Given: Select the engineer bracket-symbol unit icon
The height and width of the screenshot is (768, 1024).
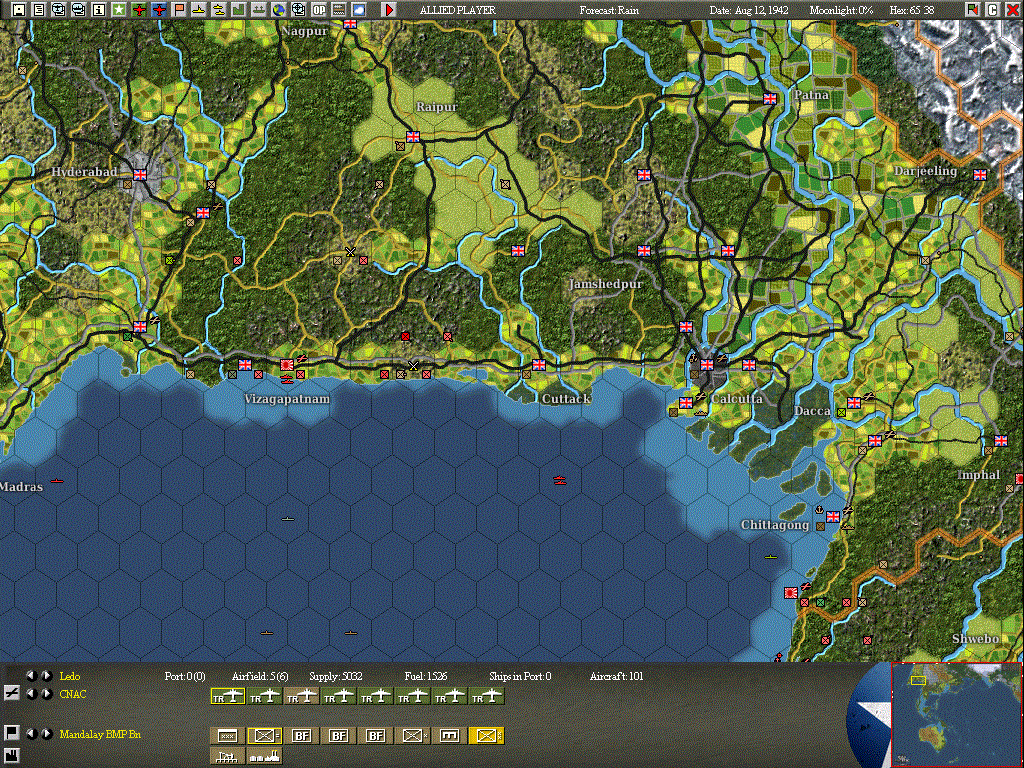Looking at the screenshot, I should tap(449, 736).
